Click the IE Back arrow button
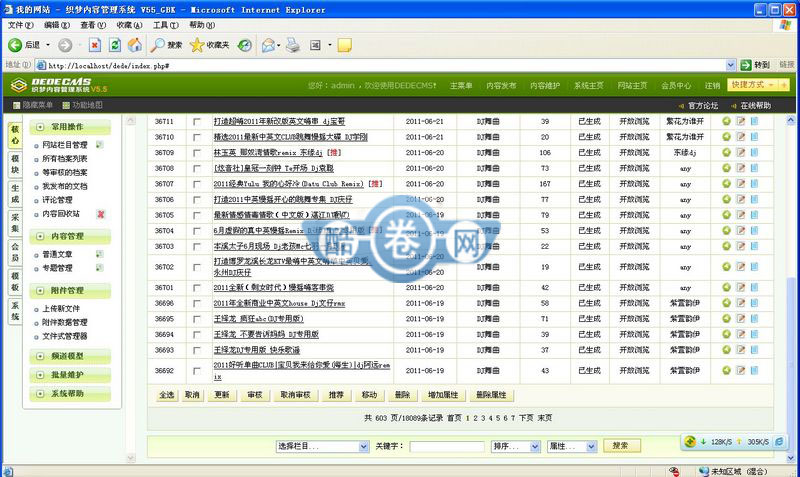800x477 pixels. 15,45
